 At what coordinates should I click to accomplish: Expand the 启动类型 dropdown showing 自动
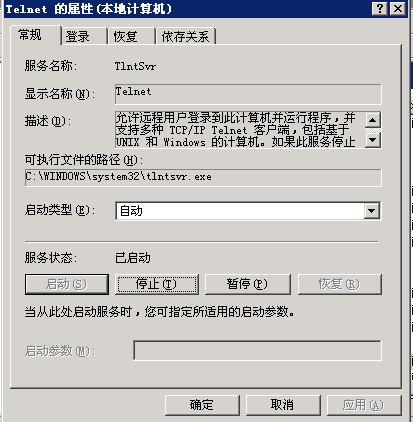pos(372,211)
